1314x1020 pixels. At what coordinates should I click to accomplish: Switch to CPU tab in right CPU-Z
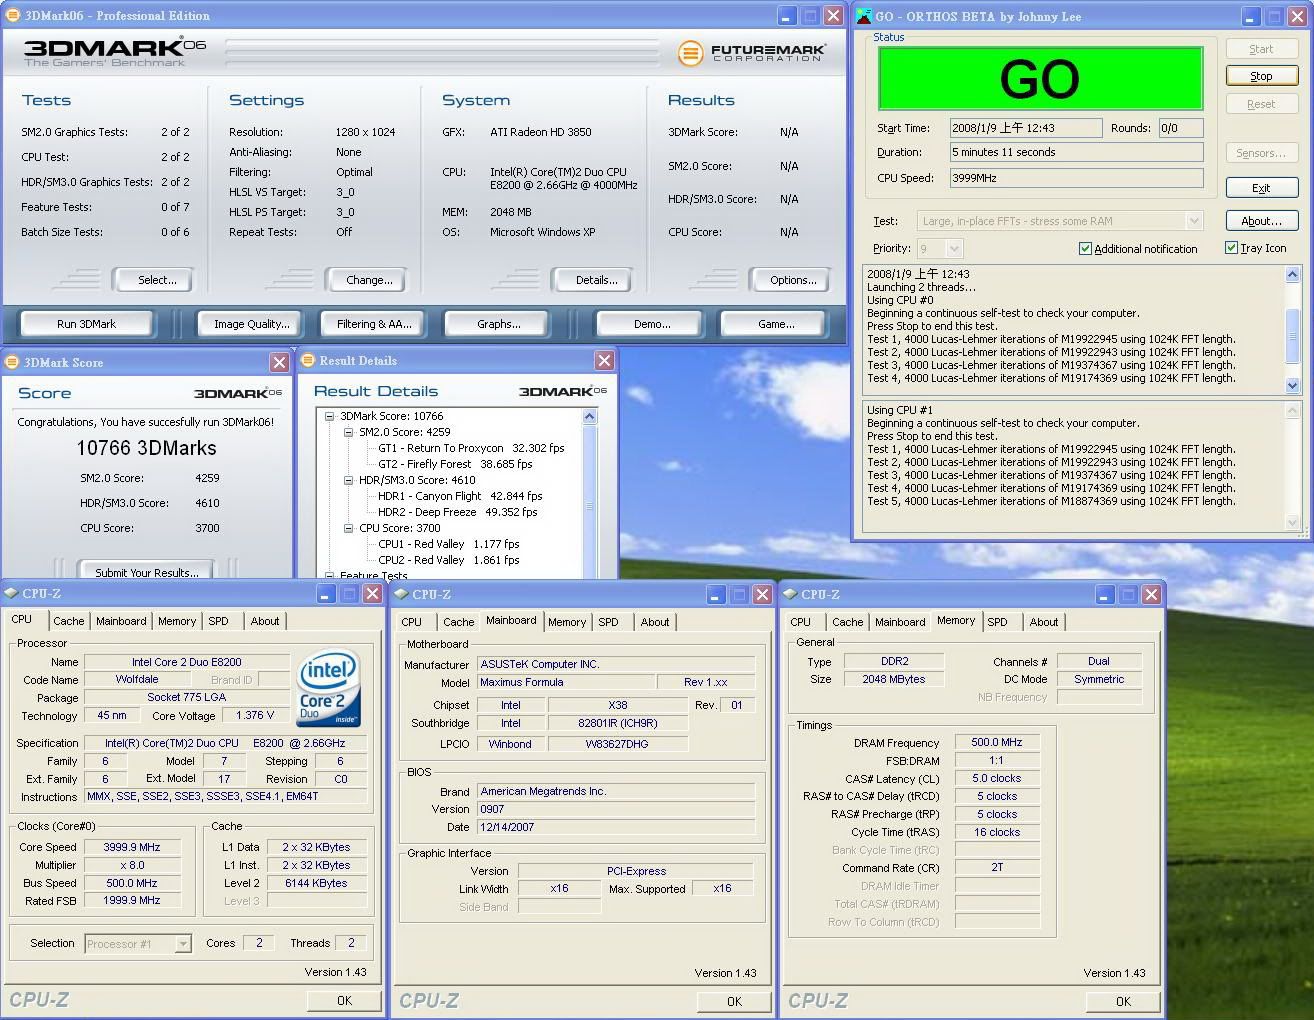click(801, 622)
